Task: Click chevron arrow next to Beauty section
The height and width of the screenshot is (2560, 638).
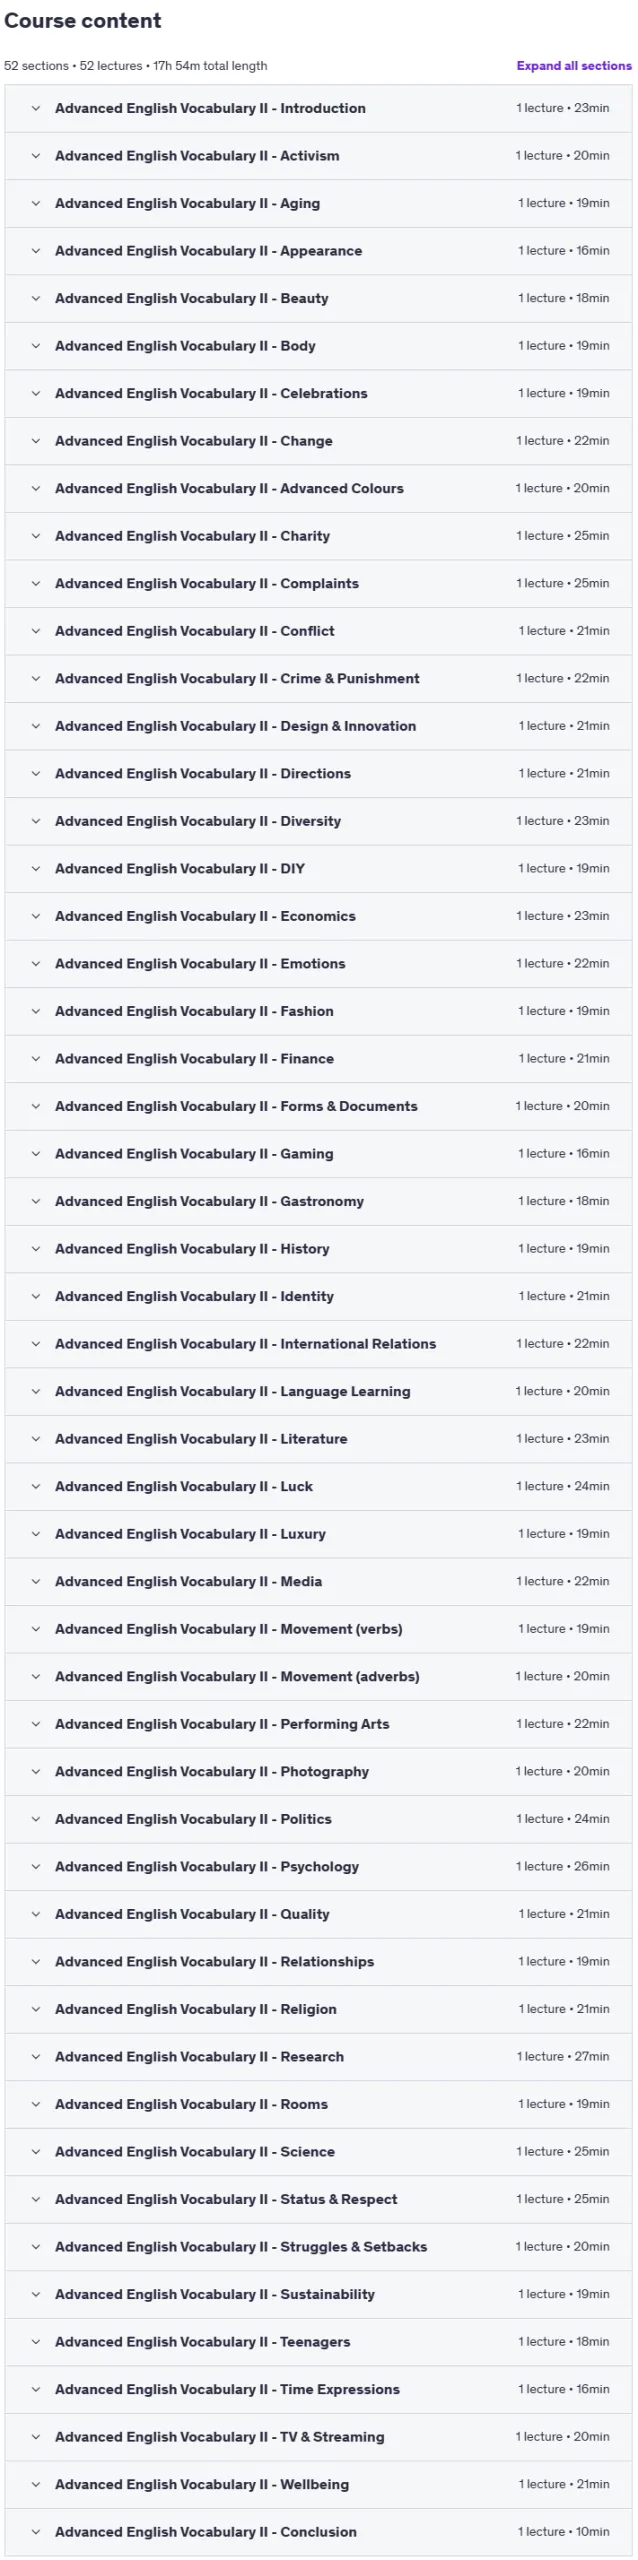Action: (36, 298)
